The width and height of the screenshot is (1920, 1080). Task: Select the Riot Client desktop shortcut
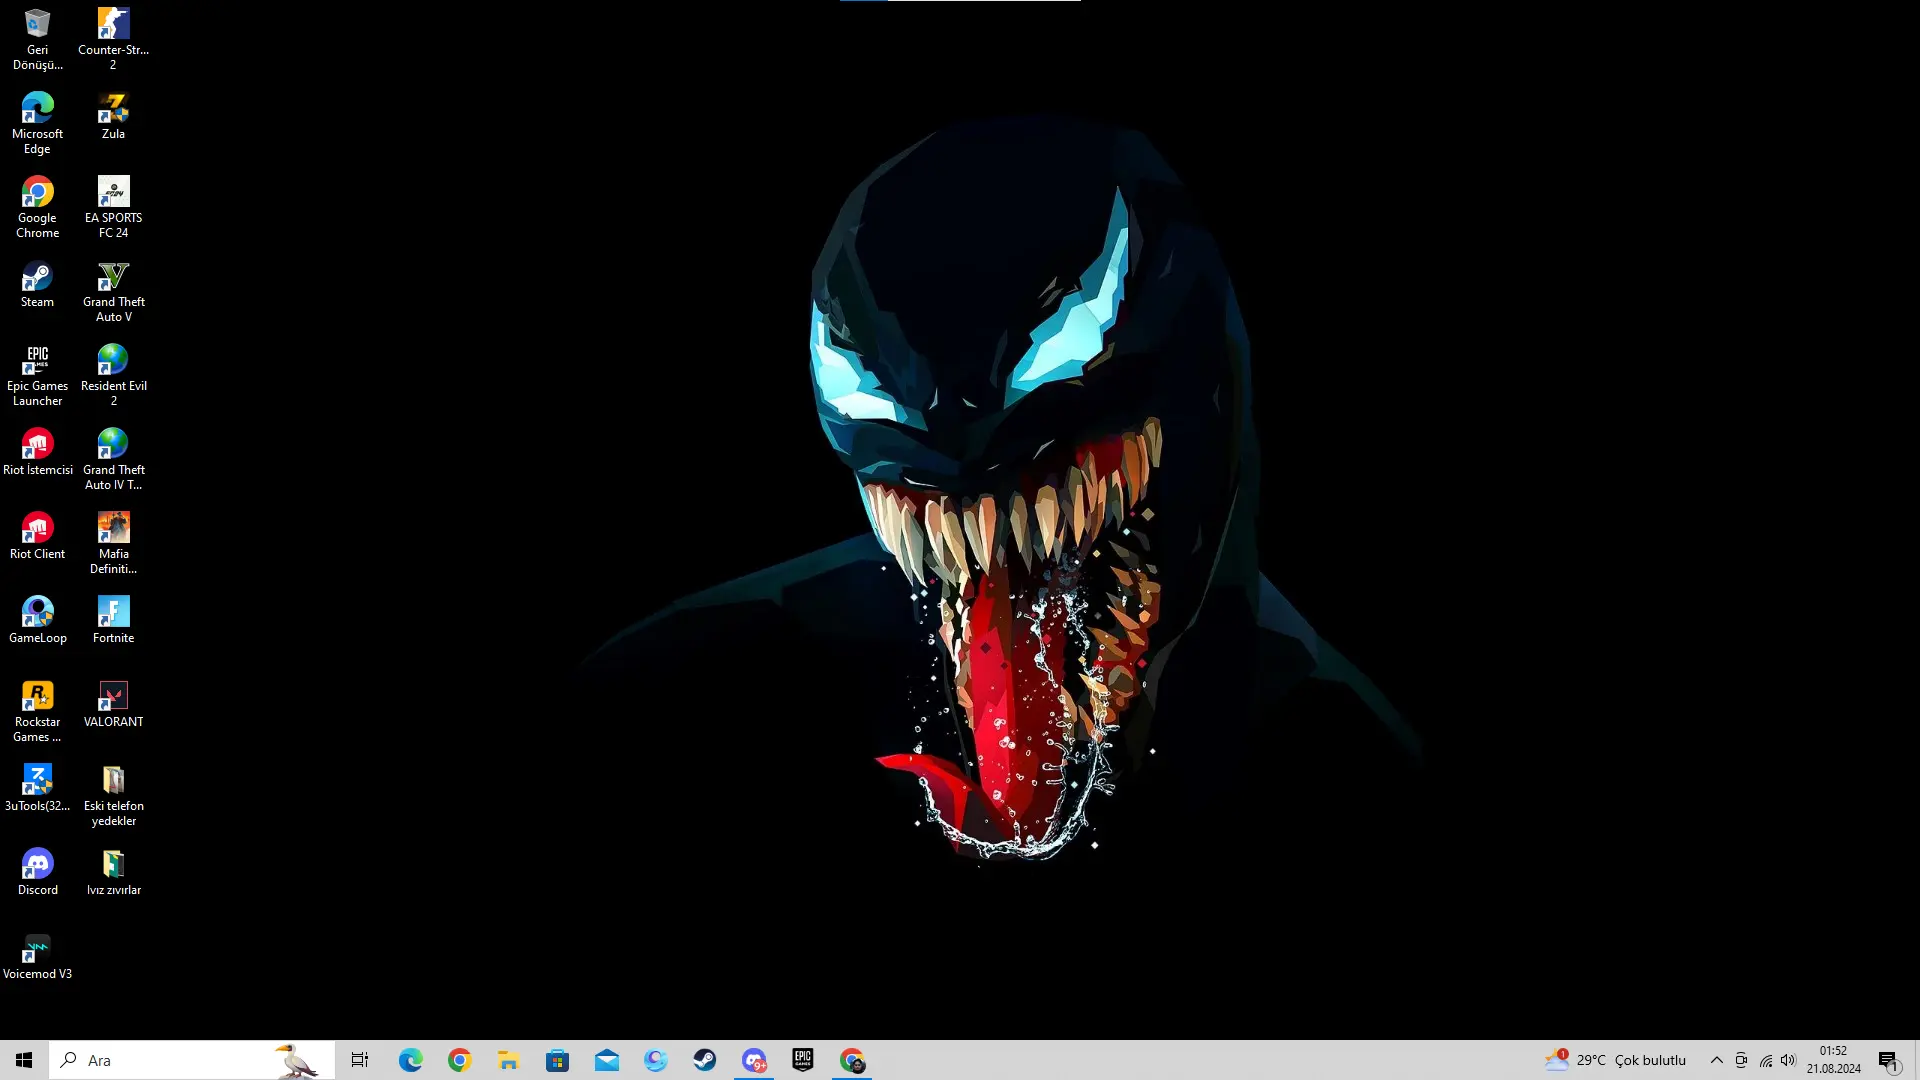[x=37, y=536]
